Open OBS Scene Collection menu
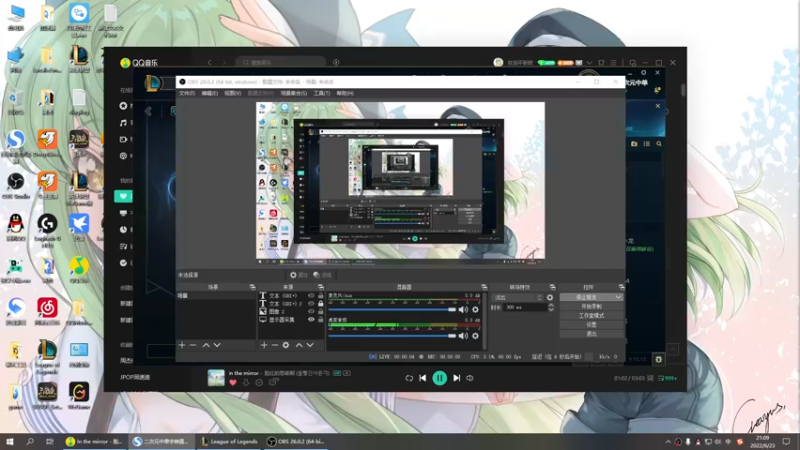800x450 pixels. coord(294,93)
